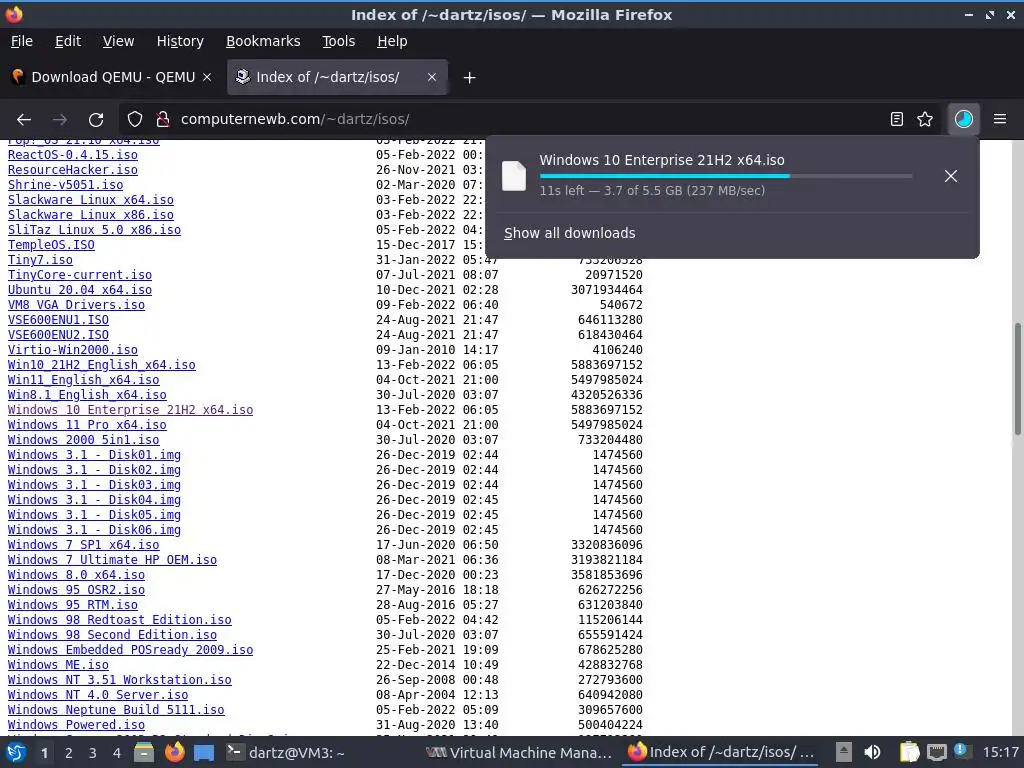The height and width of the screenshot is (768, 1024).
Task: Click Windows_Neptune_Build_5111.iso link
Action: pos(116,711)
